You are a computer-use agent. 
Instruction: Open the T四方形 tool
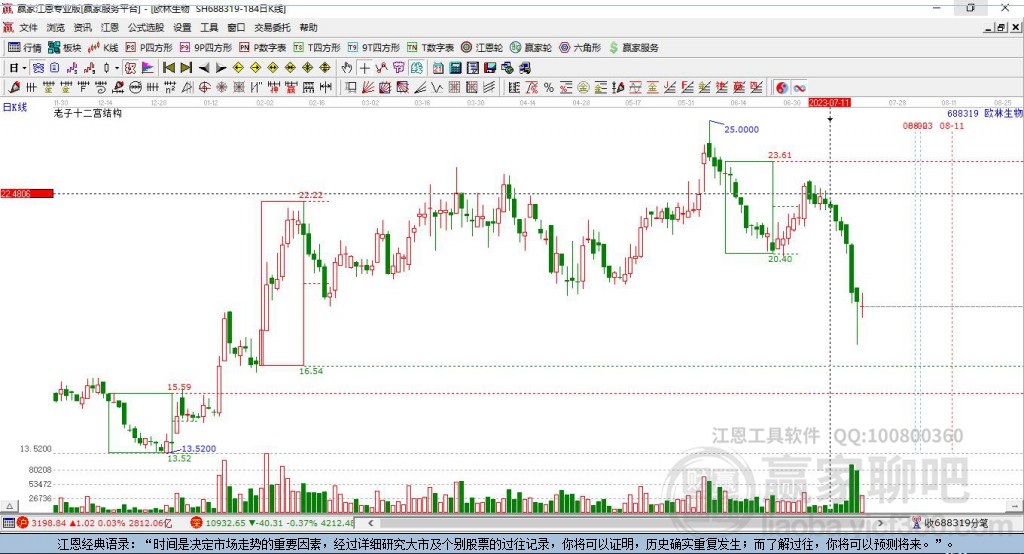pos(317,48)
